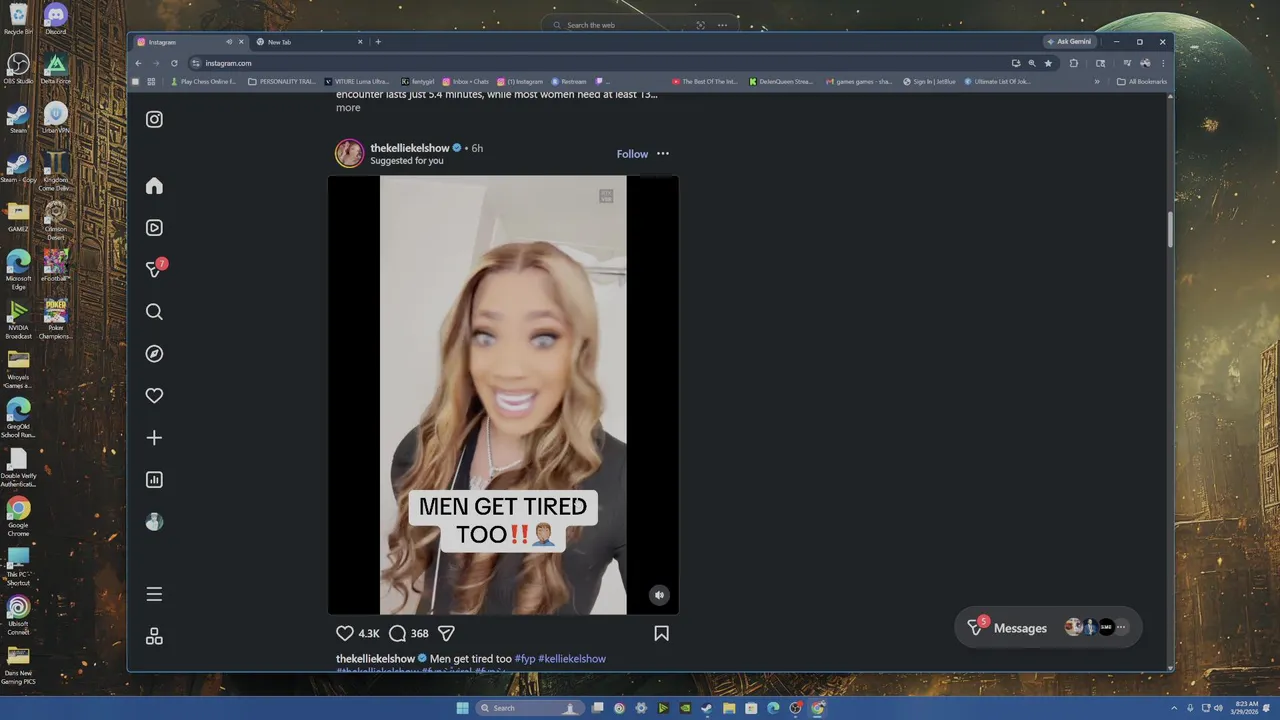The height and width of the screenshot is (720, 1280).
Task: Open The Best Of The Int... bookmark
Action: click(x=705, y=82)
